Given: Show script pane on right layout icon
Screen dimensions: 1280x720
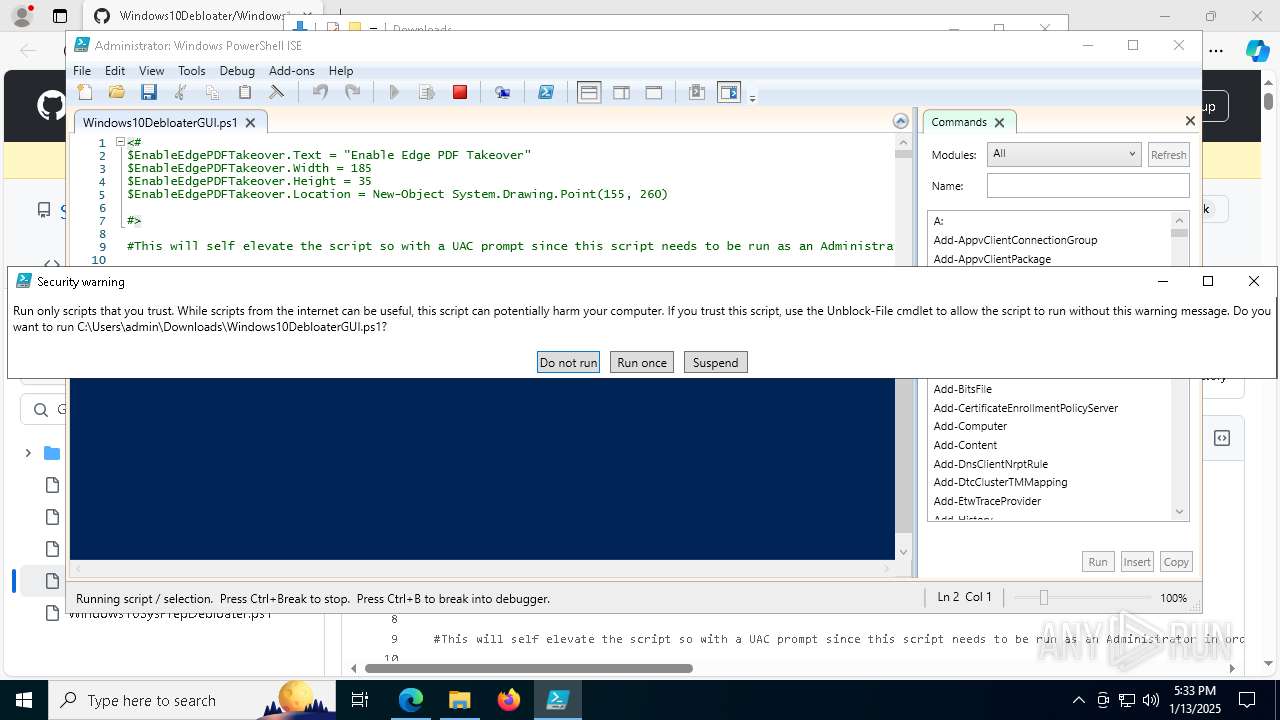Looking at the screenshot, I should pyautogui.click(x=621, y=92).
